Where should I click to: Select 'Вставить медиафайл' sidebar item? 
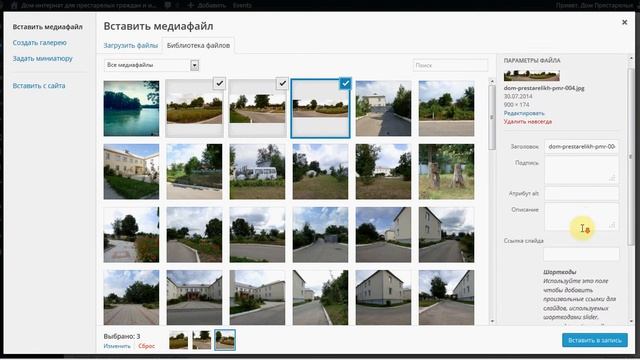(x=47, y=27)
